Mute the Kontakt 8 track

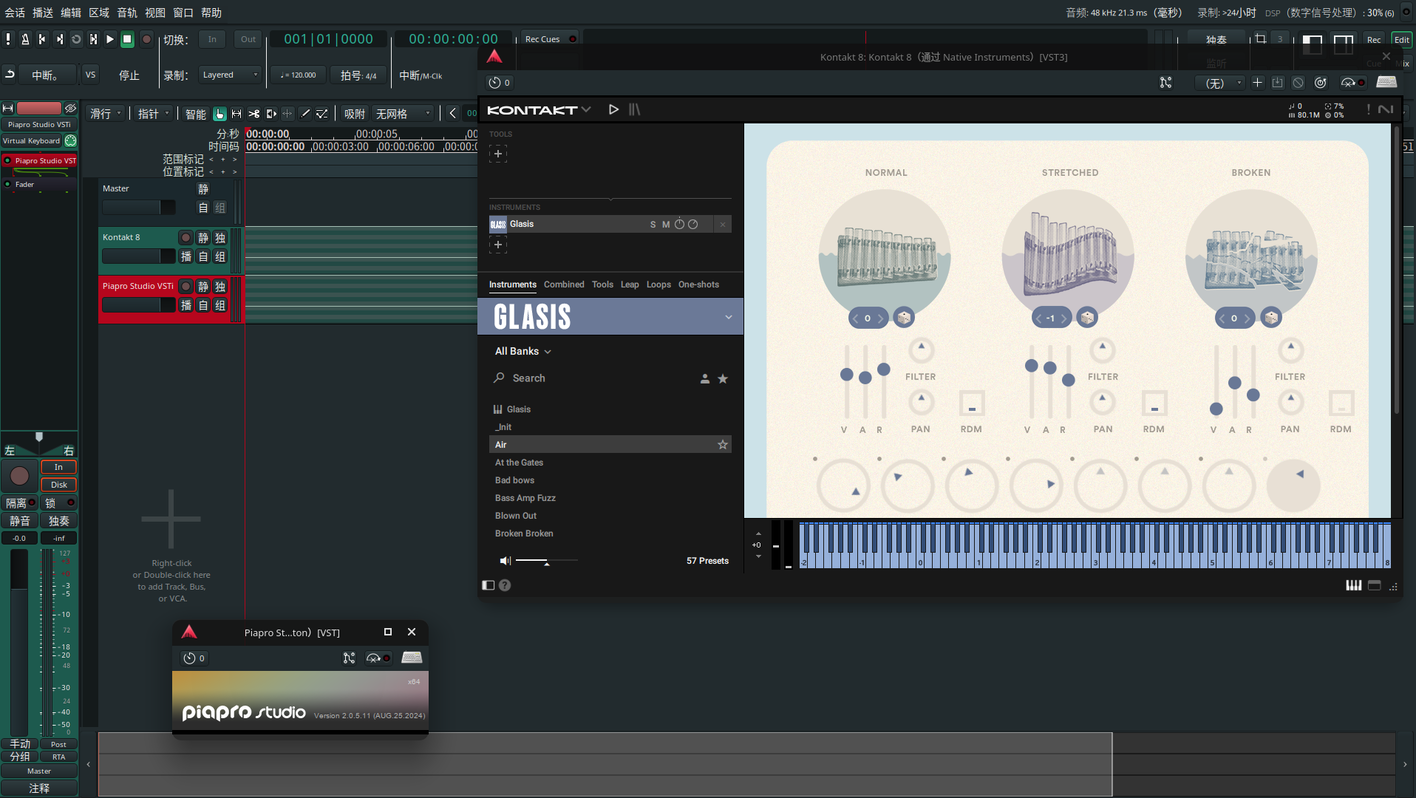coord(203,238)
